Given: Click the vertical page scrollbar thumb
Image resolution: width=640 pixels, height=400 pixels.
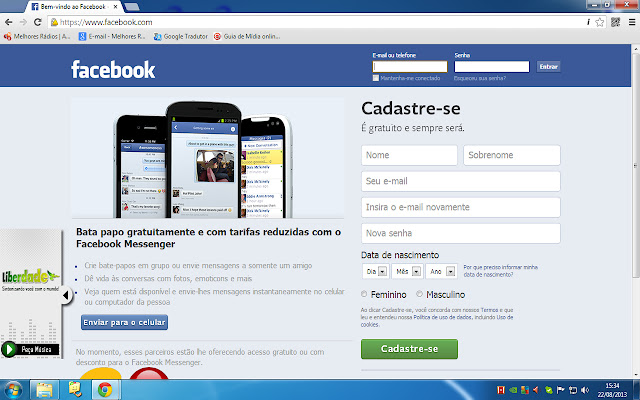Looking at the screenshot, I should (636, 165).
